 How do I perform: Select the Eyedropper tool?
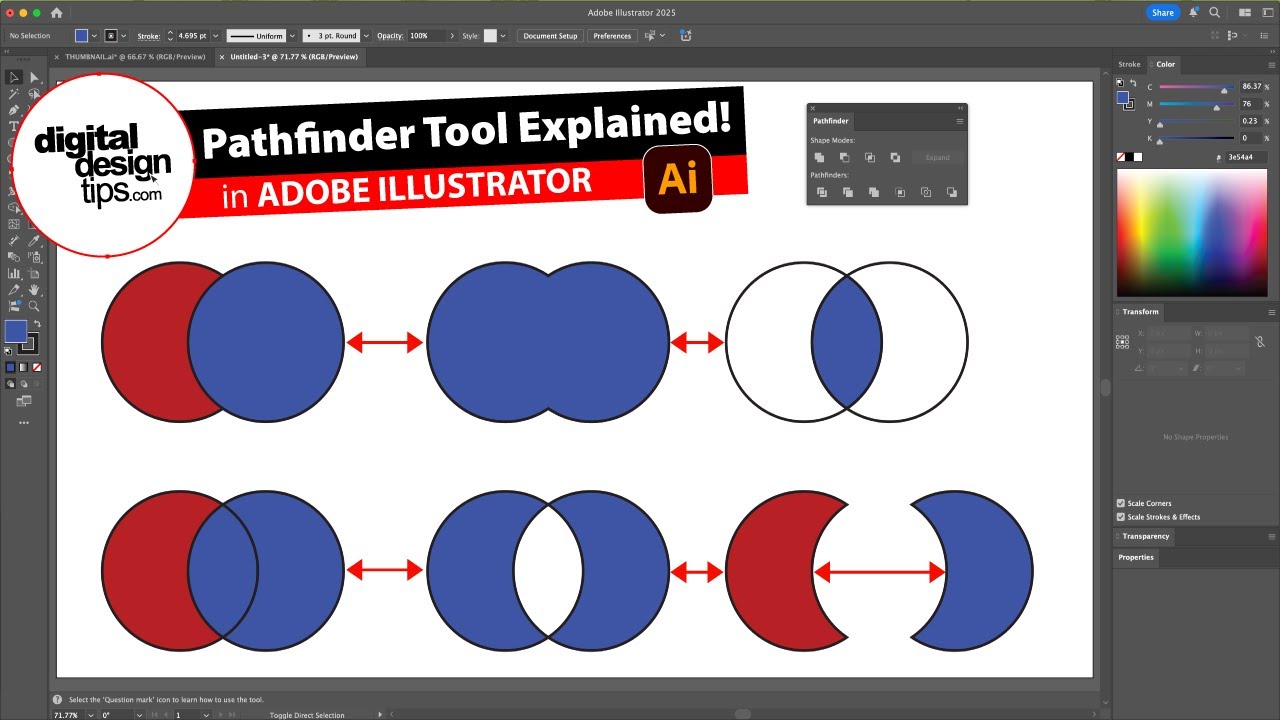tap(34, 240)
